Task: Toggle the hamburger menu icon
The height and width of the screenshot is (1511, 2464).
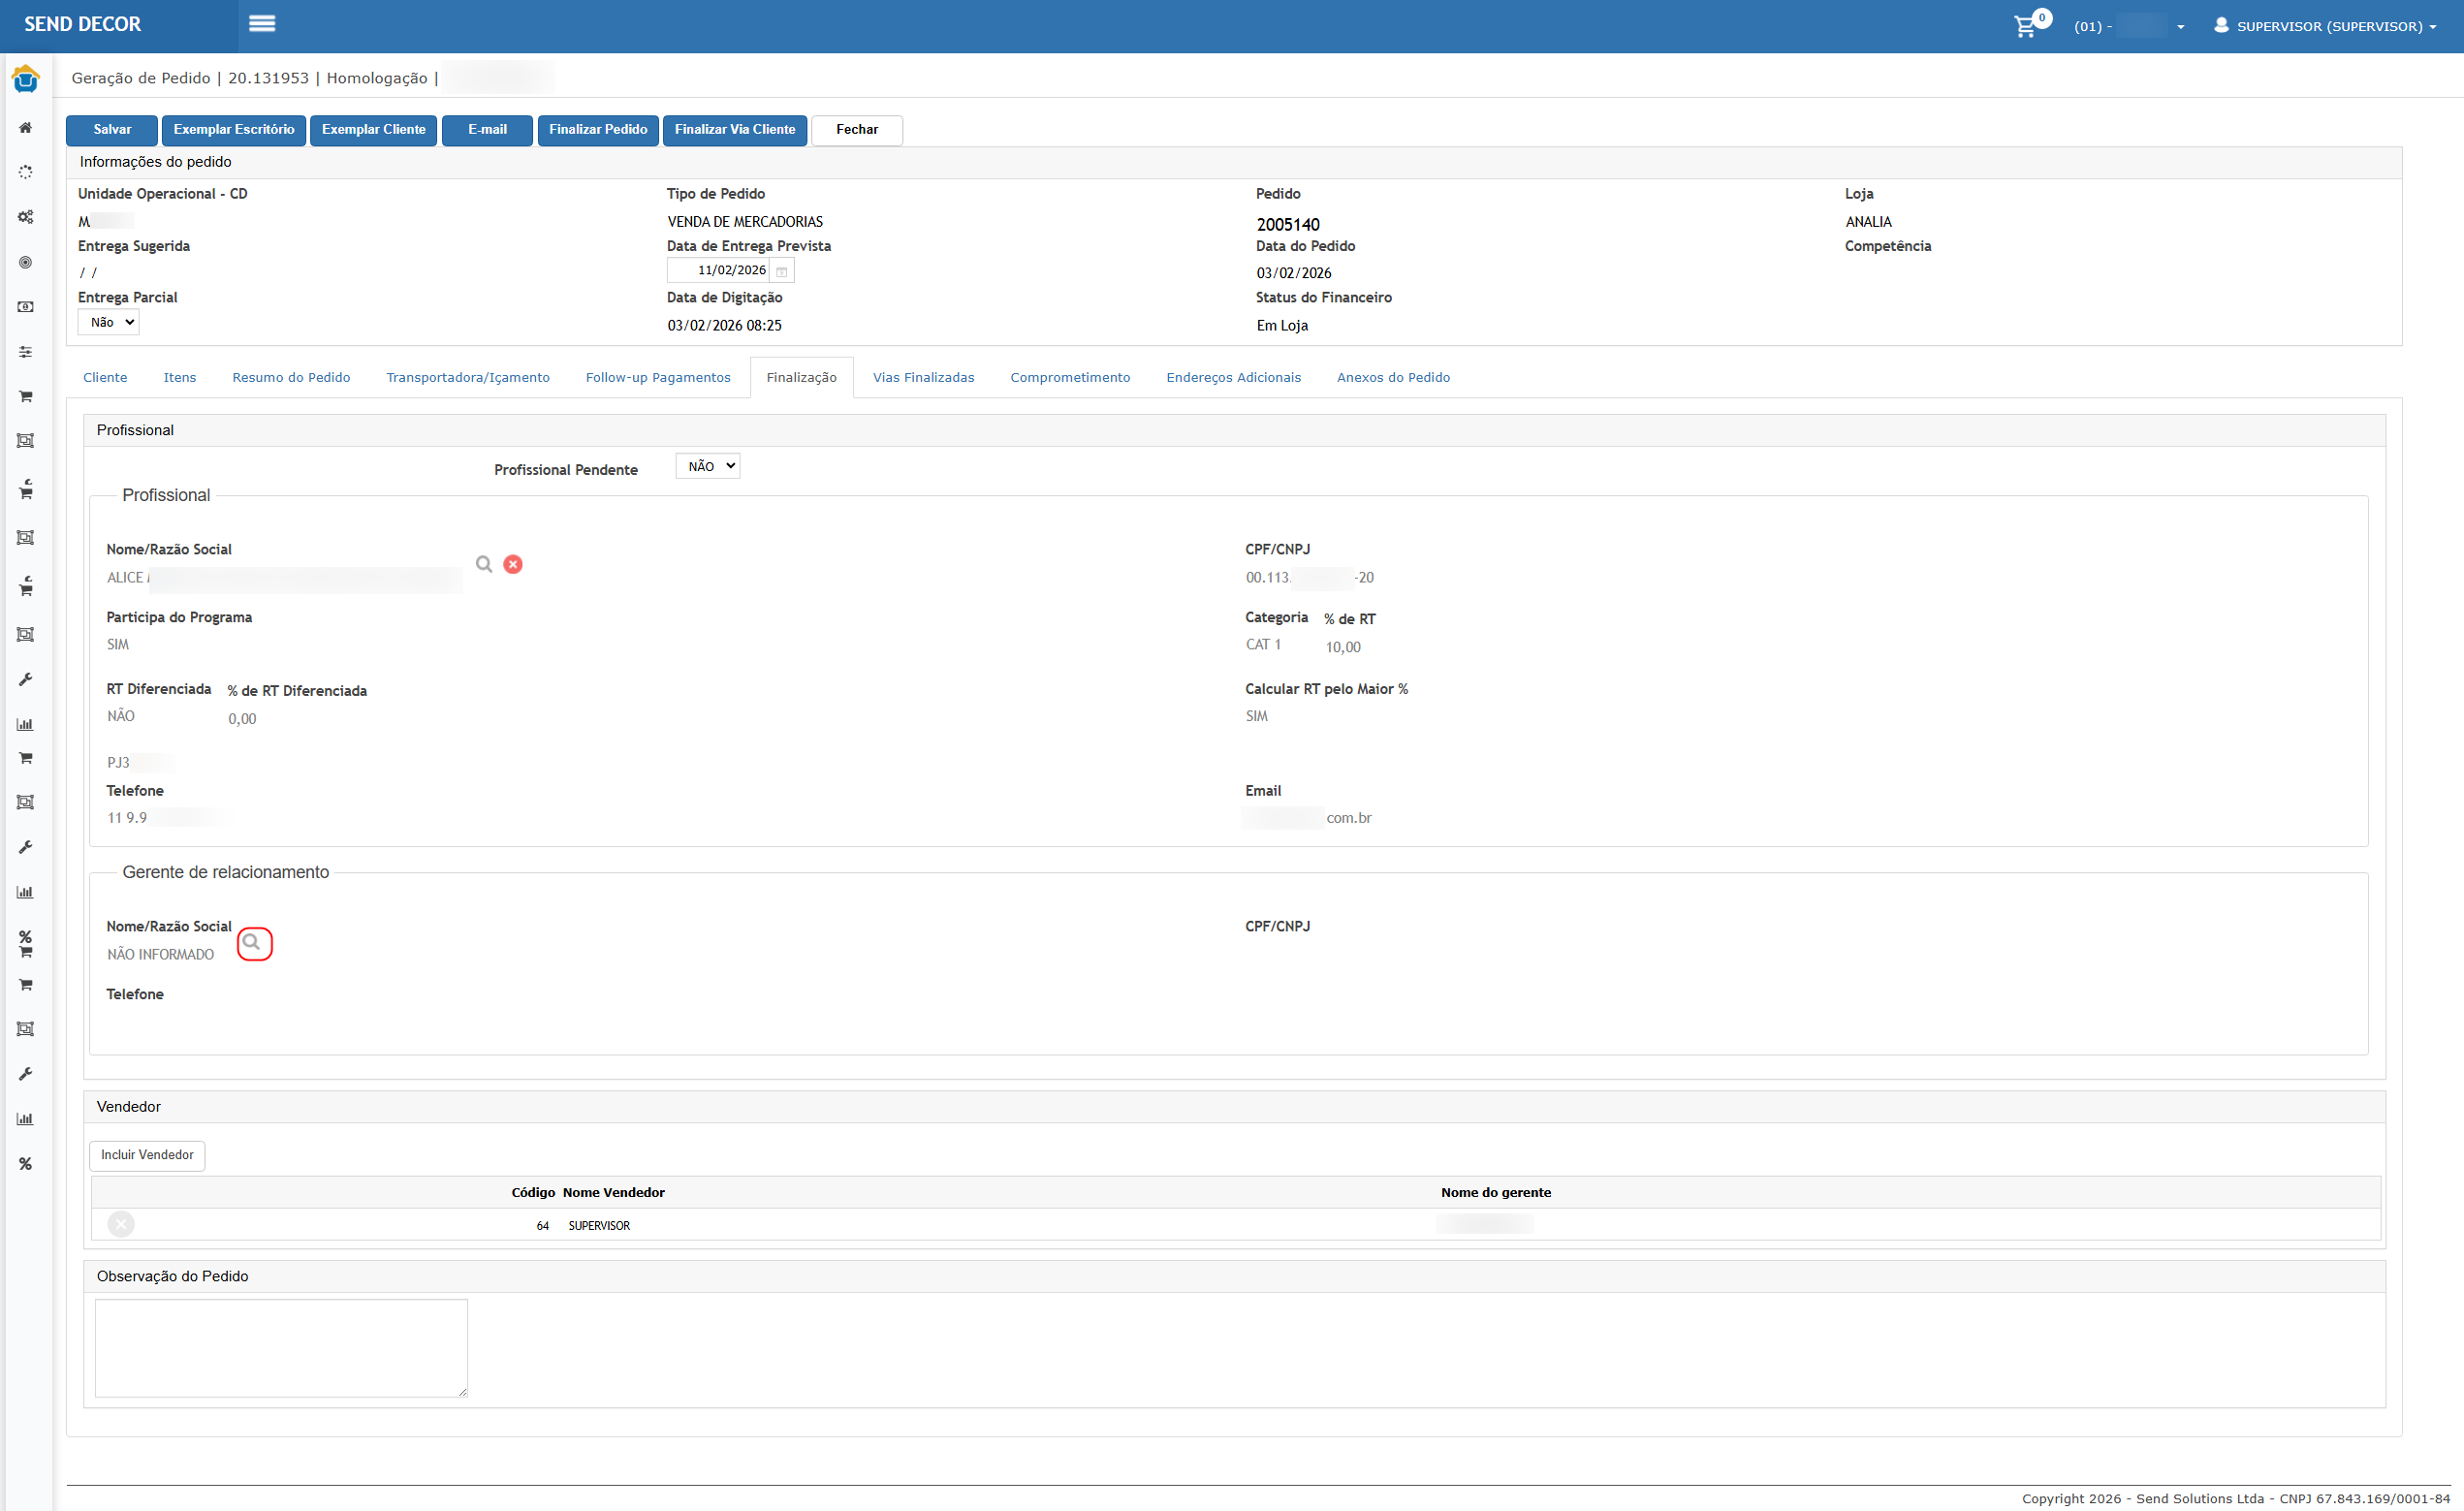Action: [262, 24]
